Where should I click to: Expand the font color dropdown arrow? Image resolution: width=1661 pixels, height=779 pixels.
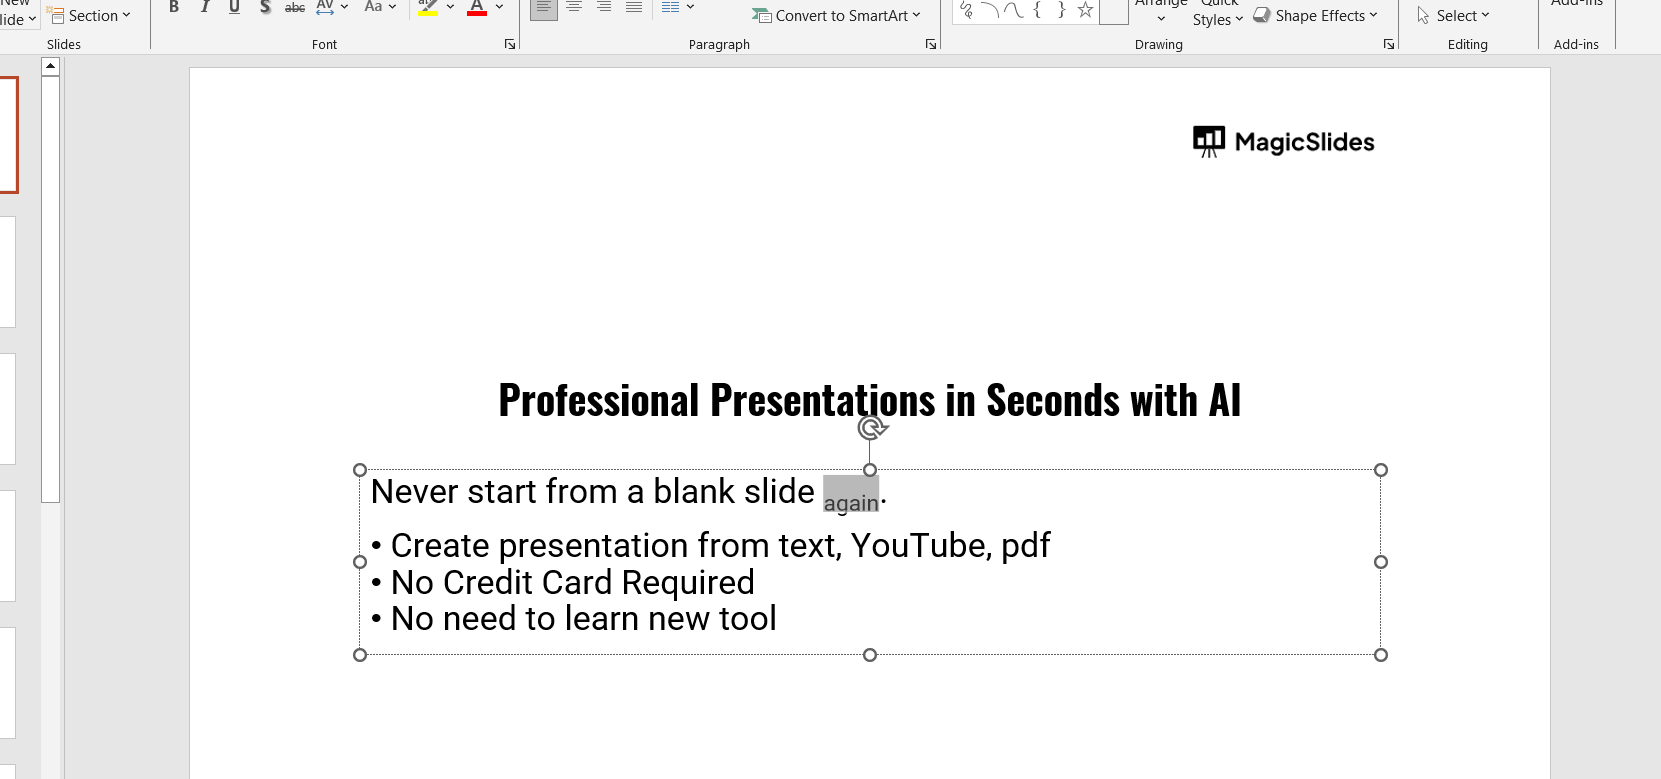click(499, 7)
